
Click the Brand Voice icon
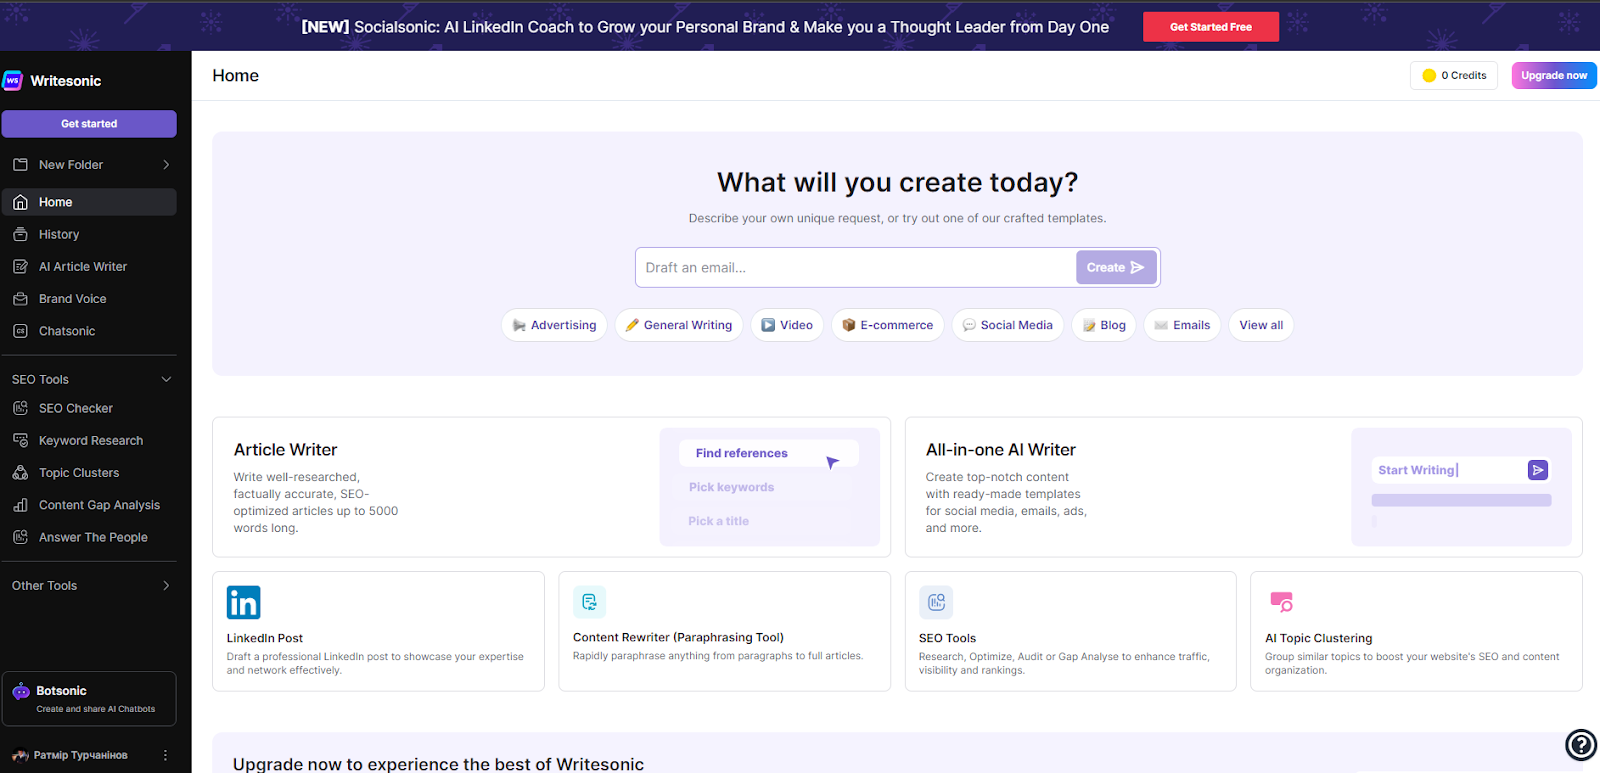pyautogui.click(x=20, y=299)
